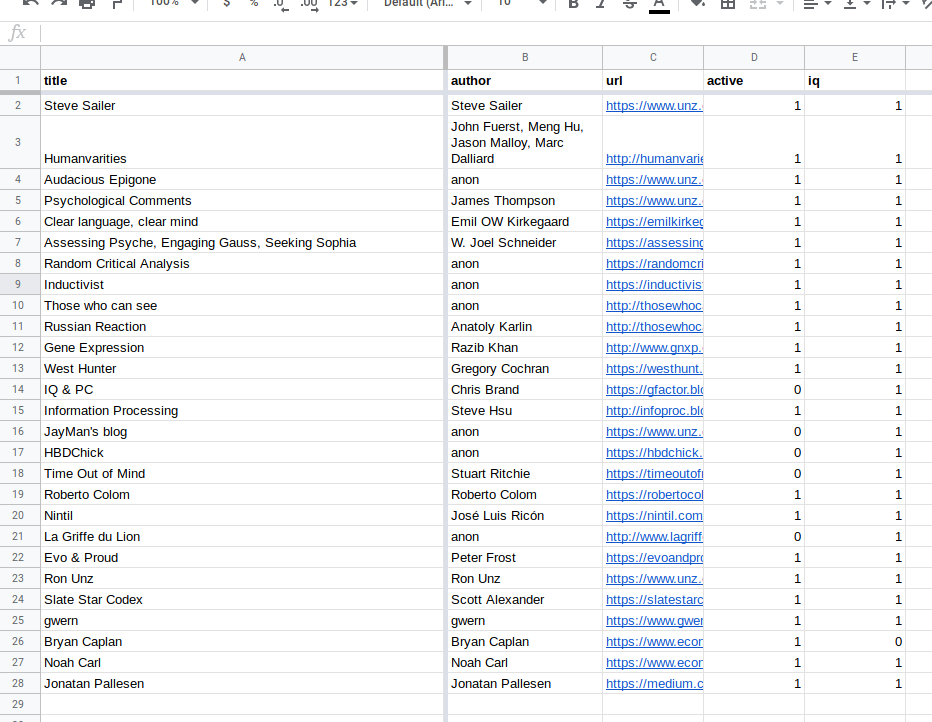This screenshot has height=722, width=932.
Task: Click the decrease decimal places icon
Action: coord(280,5)
